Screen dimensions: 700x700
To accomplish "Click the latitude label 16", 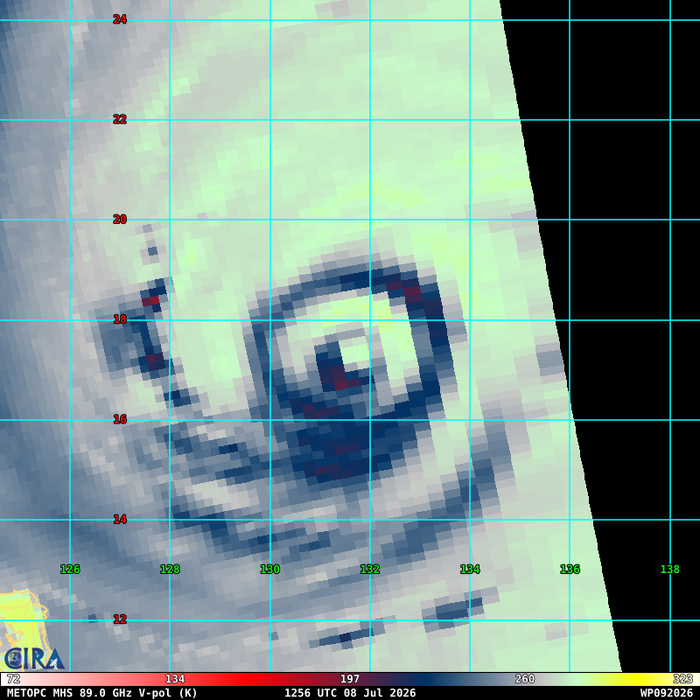I will click(x=120, y=419).
